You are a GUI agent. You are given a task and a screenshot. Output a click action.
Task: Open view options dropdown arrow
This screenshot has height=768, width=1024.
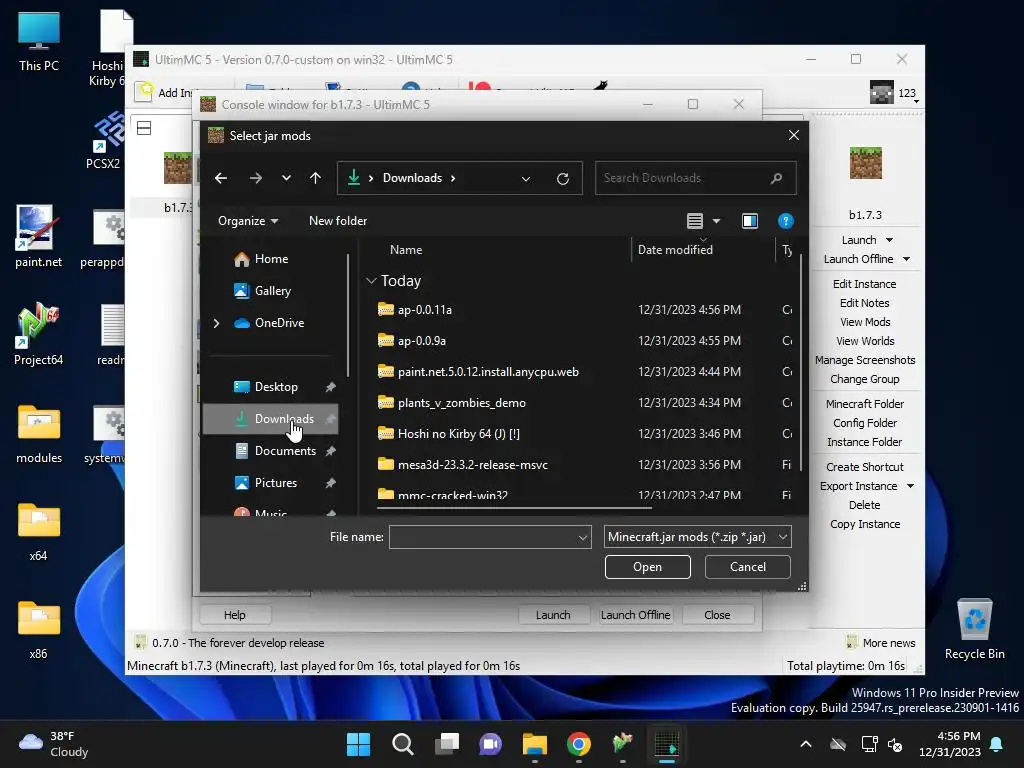pos(716,221)
